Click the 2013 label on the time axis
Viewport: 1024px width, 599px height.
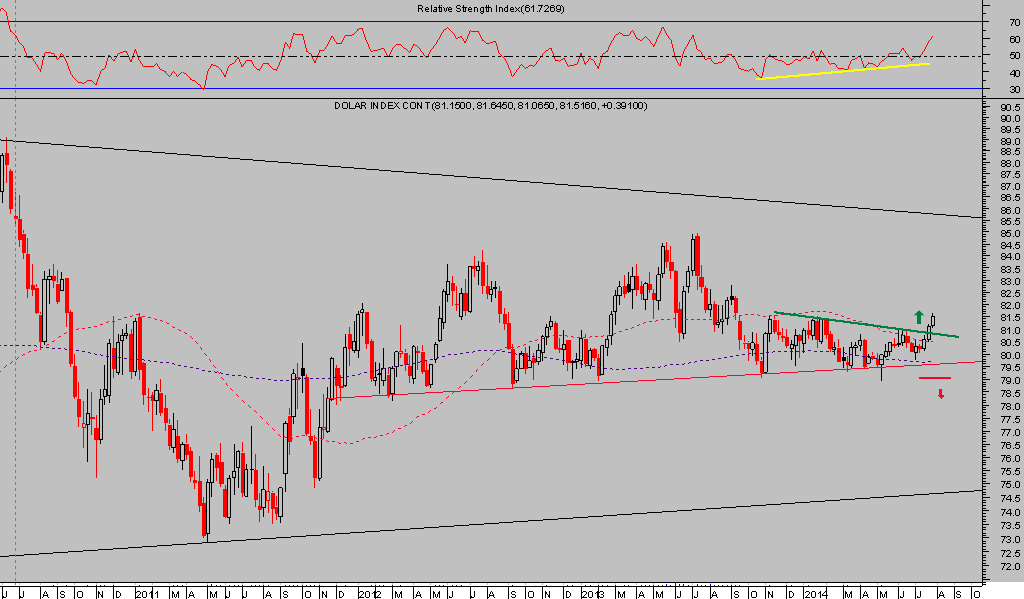point(594,592)
